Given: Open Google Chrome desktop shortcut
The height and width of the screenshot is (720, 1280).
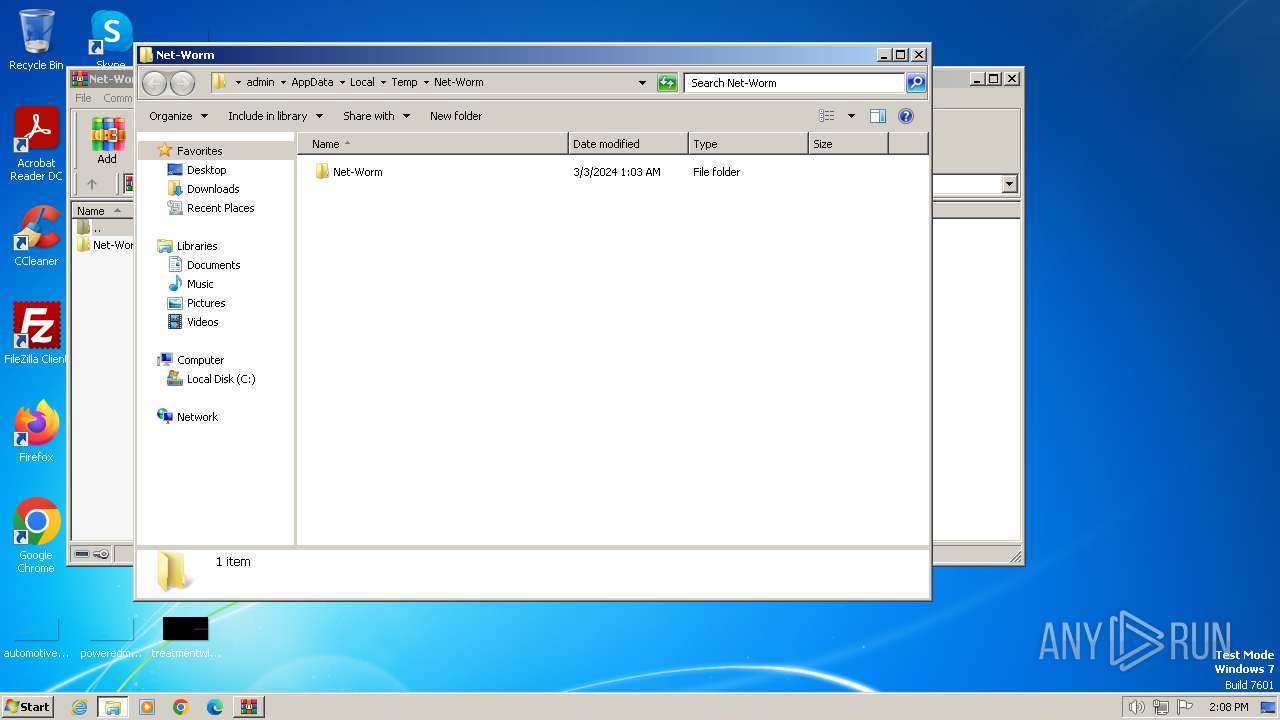Looking at the screenshot, I should click(x=36, y=535).
